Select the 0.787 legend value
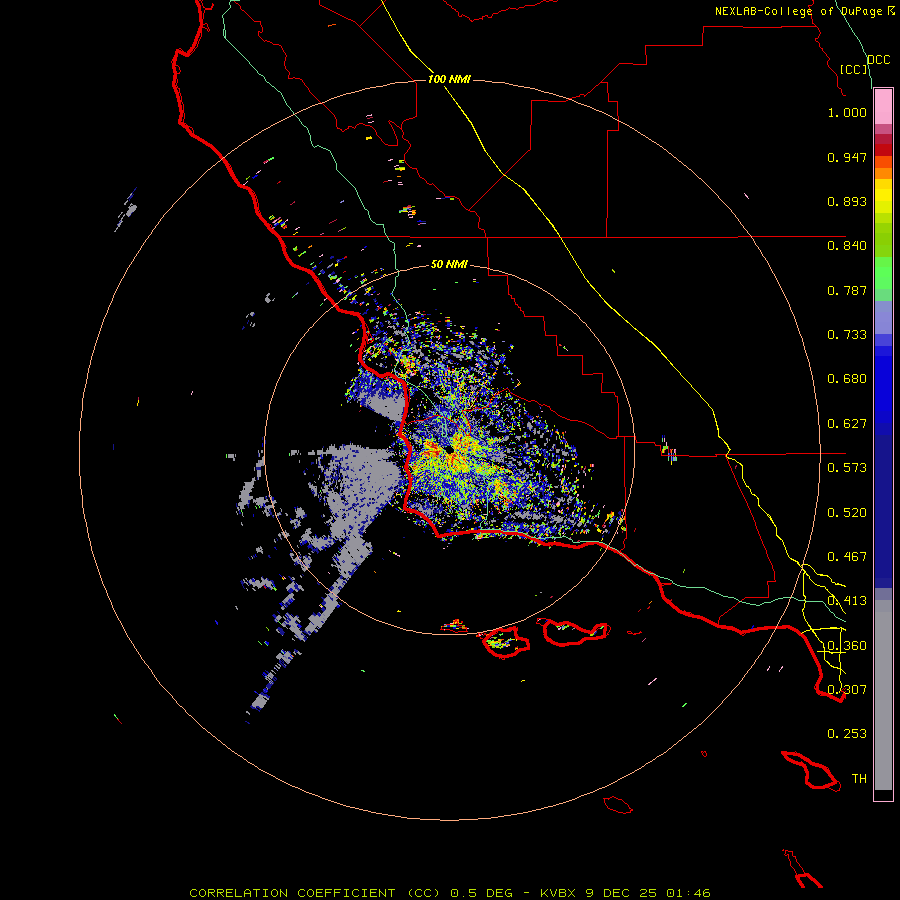 [x=847, y=290]
